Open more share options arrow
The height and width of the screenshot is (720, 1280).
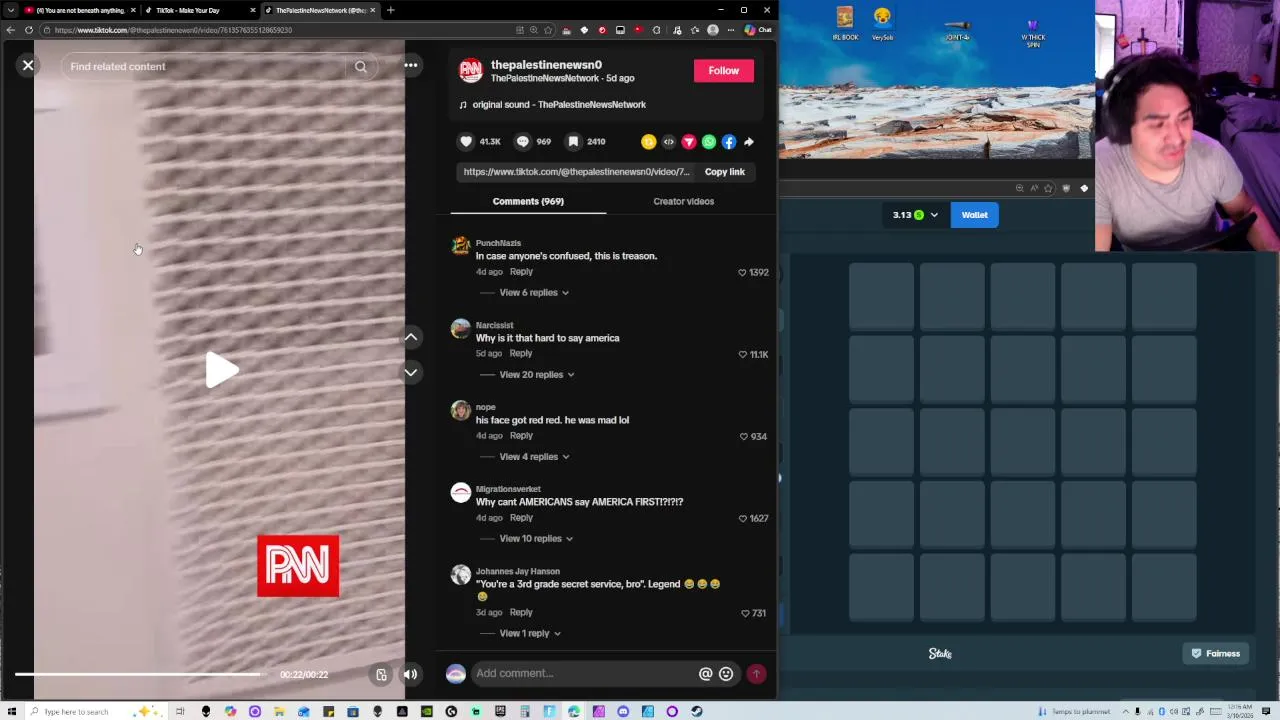pyautogui.click(x=749, y=142)
